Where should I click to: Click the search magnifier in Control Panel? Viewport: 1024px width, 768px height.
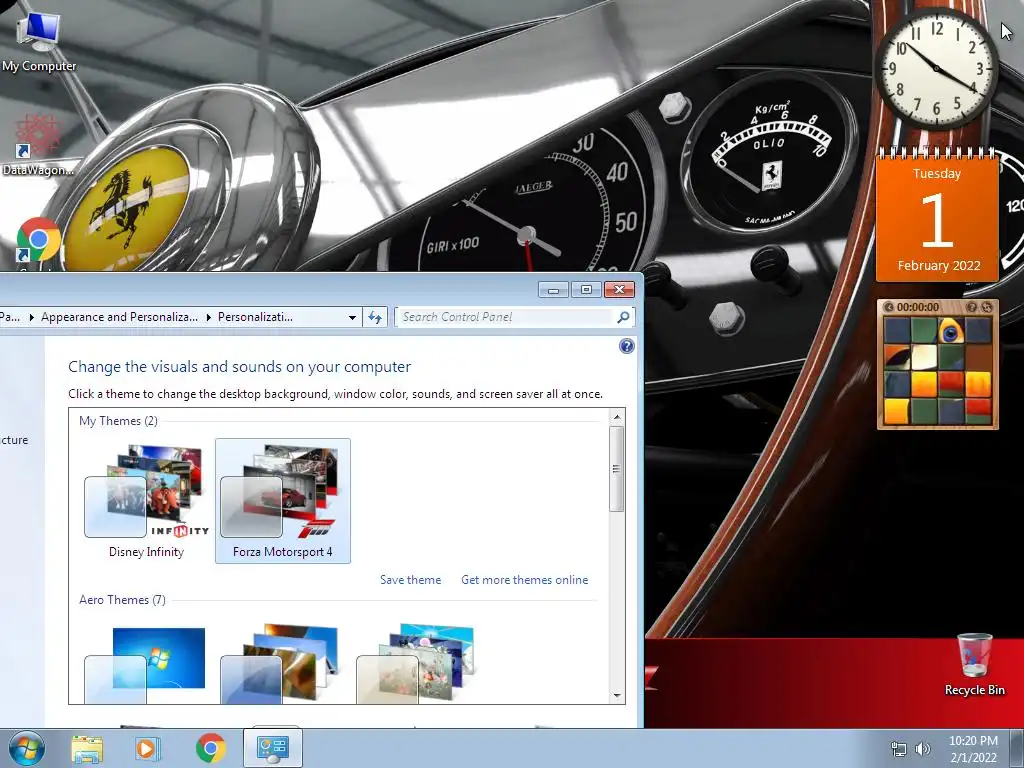pyautogui.click(x=623, y=317)
